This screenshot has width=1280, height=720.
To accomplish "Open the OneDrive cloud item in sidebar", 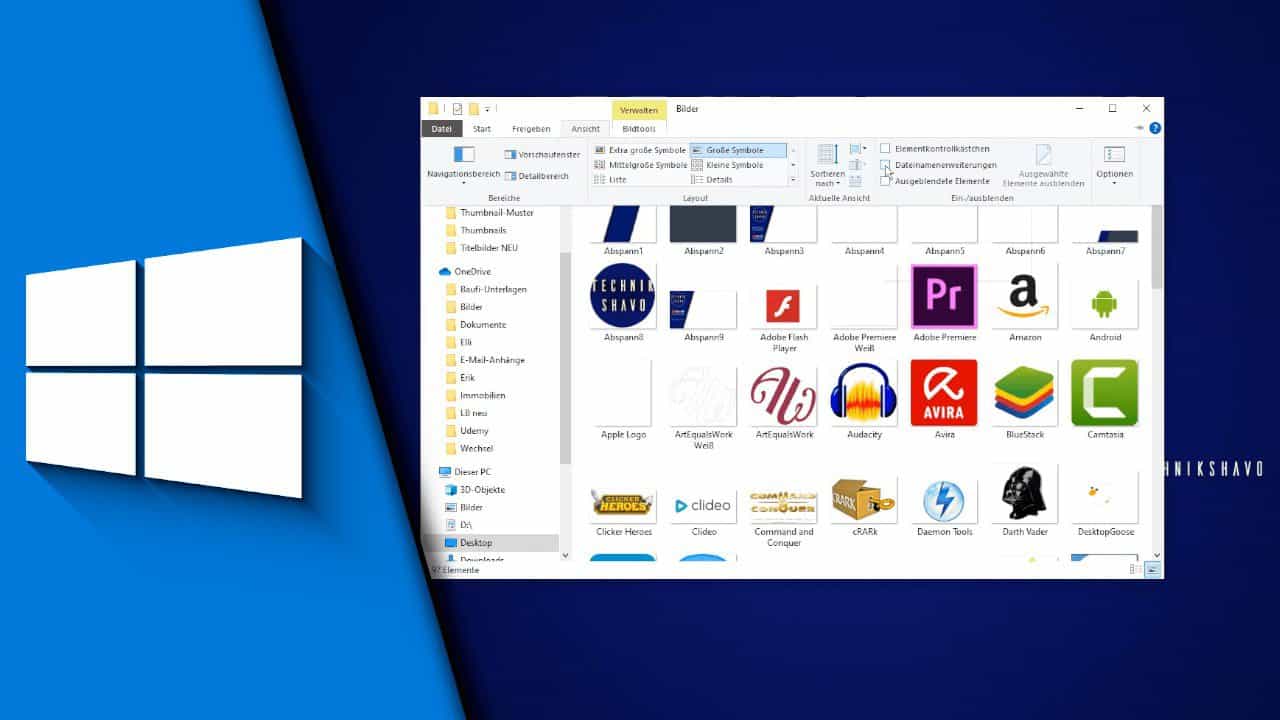I will tap(464, 271).
